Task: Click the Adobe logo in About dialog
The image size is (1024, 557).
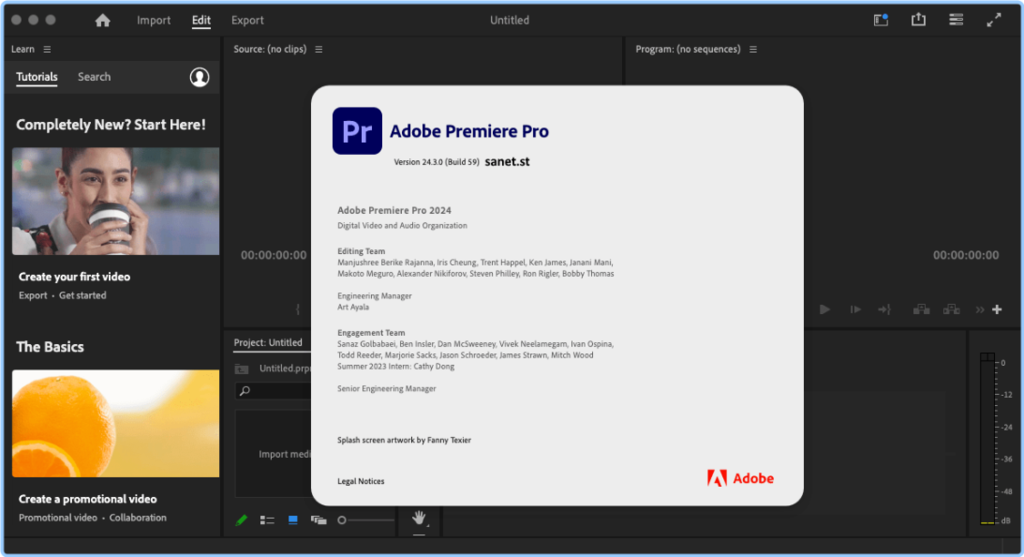Action: point(741,479)
